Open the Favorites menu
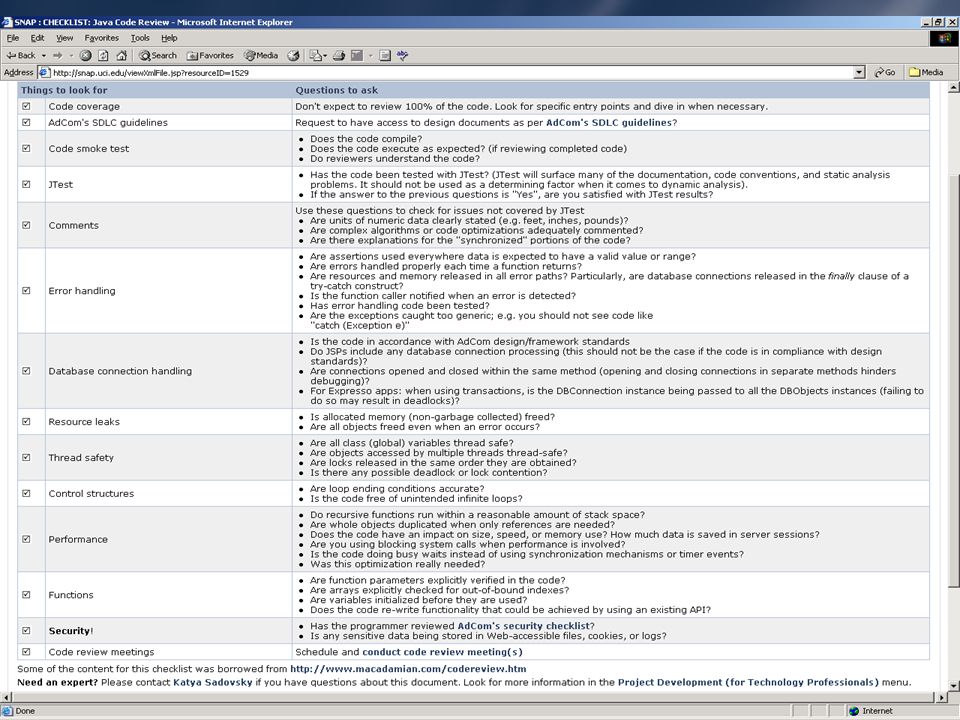 click(x=102, y=38)
